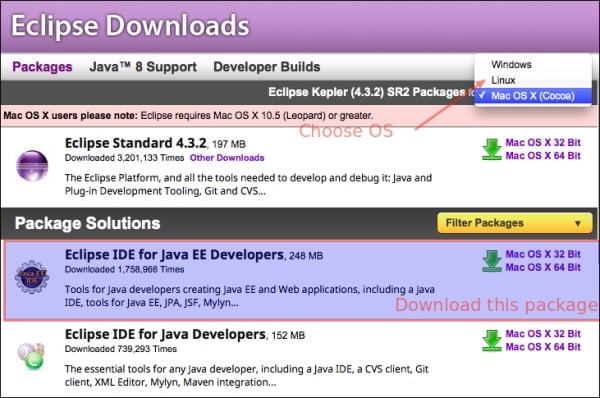Click the Package Solutions heading
Image resolution: width=600 pixels, height=398 pixels.
point(87,223)
